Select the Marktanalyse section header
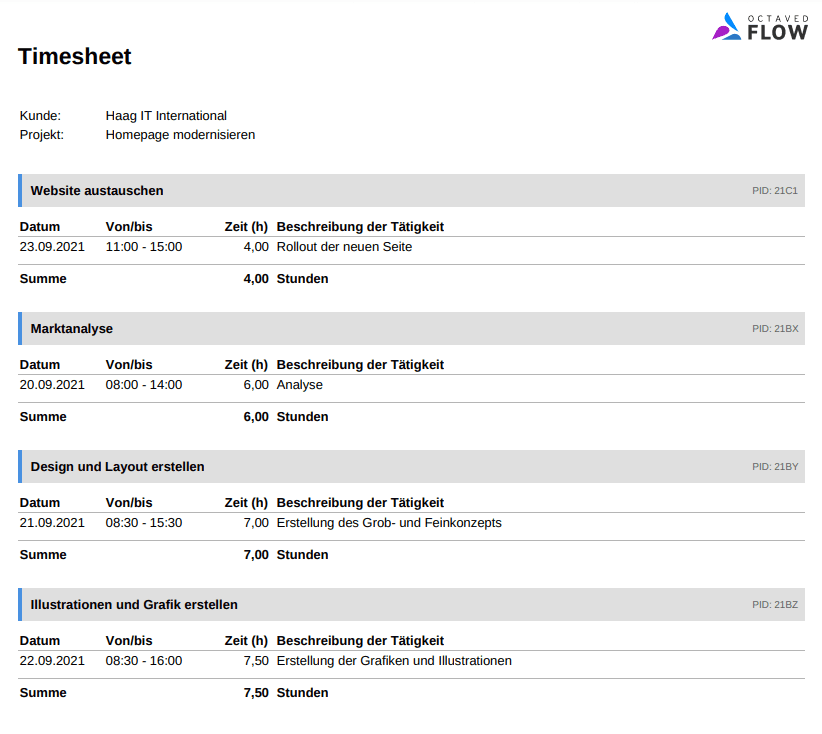822x734 pixels. tap(72, 329)
